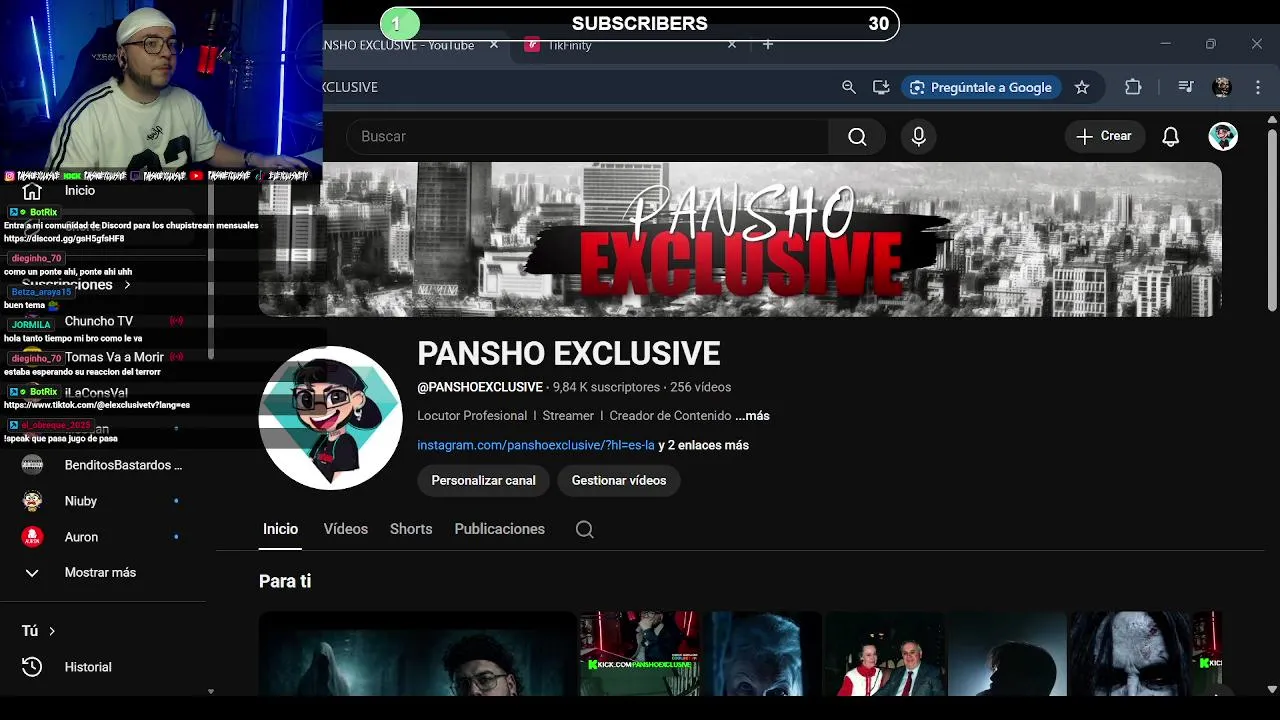The height and width of the screenshot is (720, 1280).
Task: Open the thumbnail with the elderly couple
Action: tap(884, 654)
